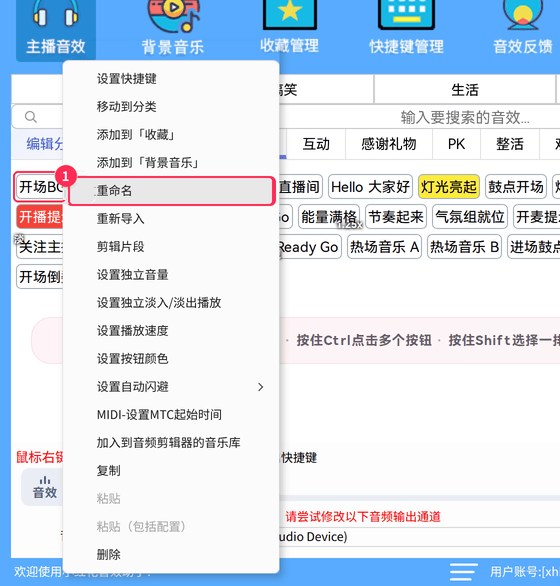560x586 pixels.
Task: Choose 设置独立淡入/淡出播放 entry
Action: click(x=171, y=303)
